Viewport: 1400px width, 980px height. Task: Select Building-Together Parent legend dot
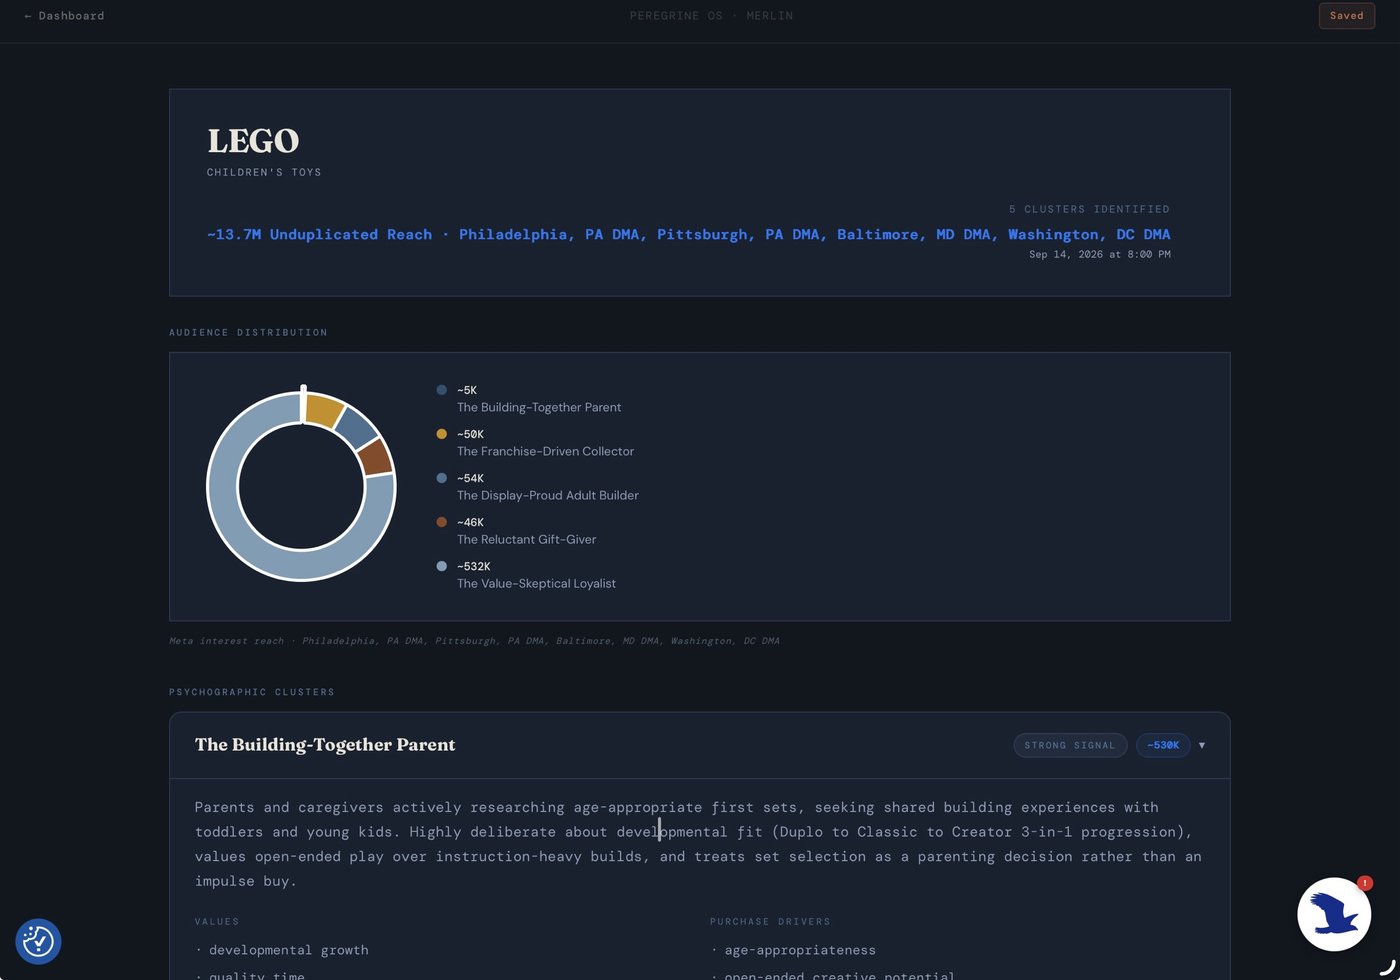[x=442, y=390]
